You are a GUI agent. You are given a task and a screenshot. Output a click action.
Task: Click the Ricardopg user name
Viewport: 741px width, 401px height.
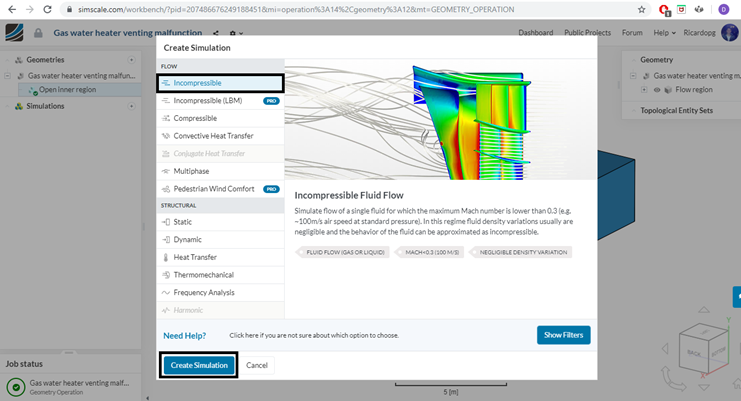[x=699, y=33]
